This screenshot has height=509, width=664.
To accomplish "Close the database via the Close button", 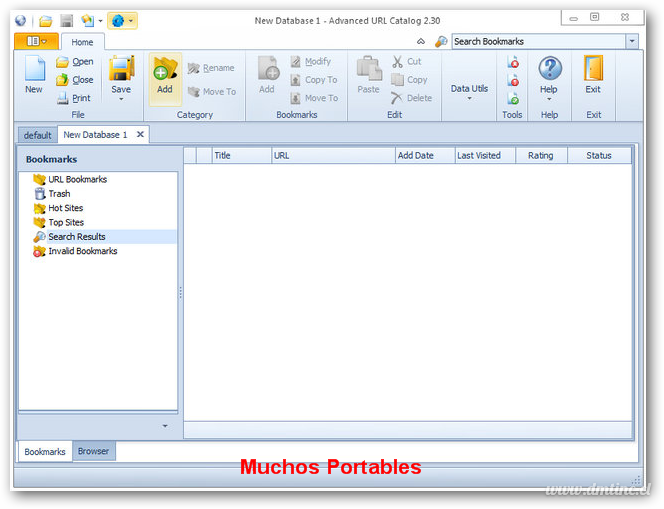I will [75, 80].
